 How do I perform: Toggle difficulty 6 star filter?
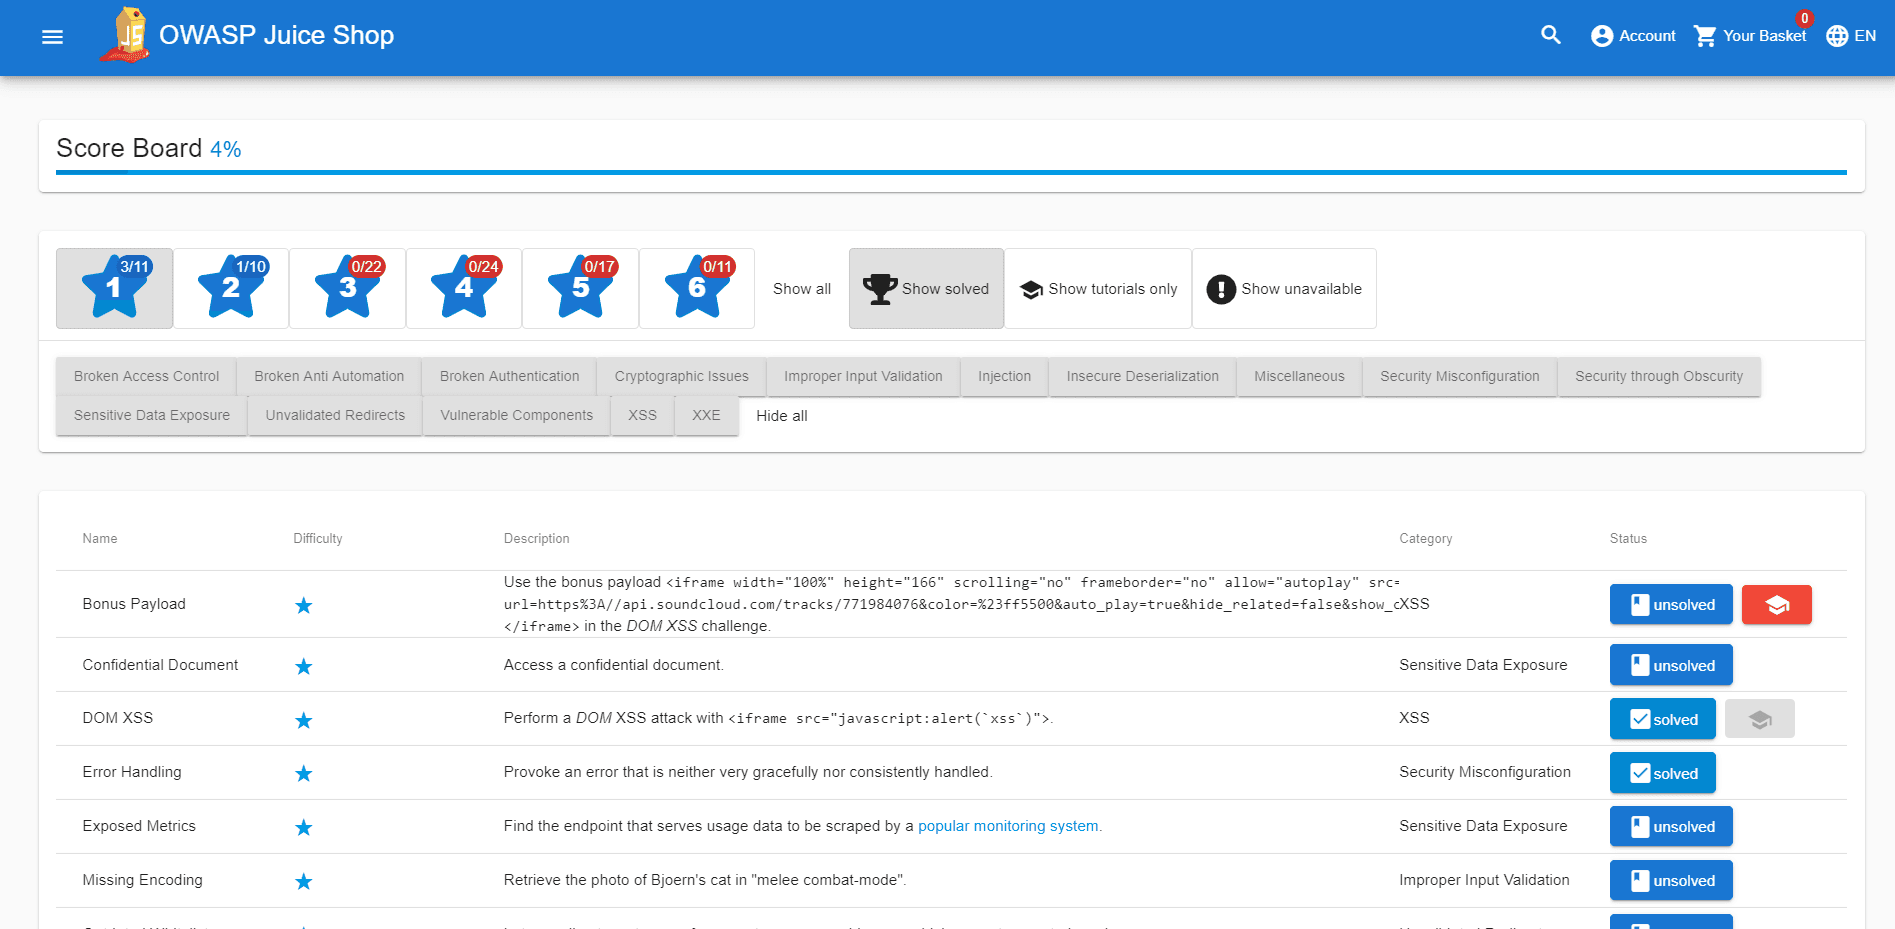697,288
